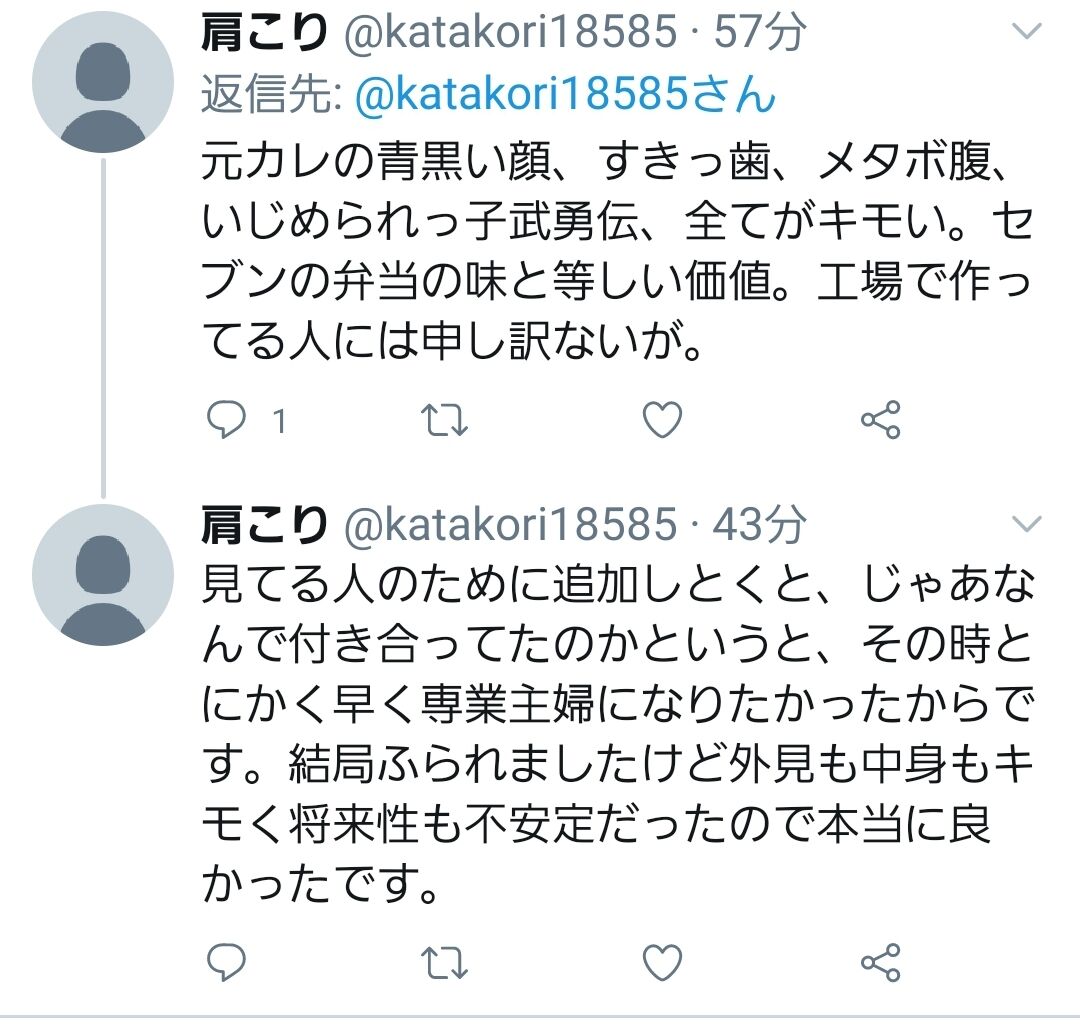
Task: Open the second tweet's profile avatar
Action: tap(103, 575)
